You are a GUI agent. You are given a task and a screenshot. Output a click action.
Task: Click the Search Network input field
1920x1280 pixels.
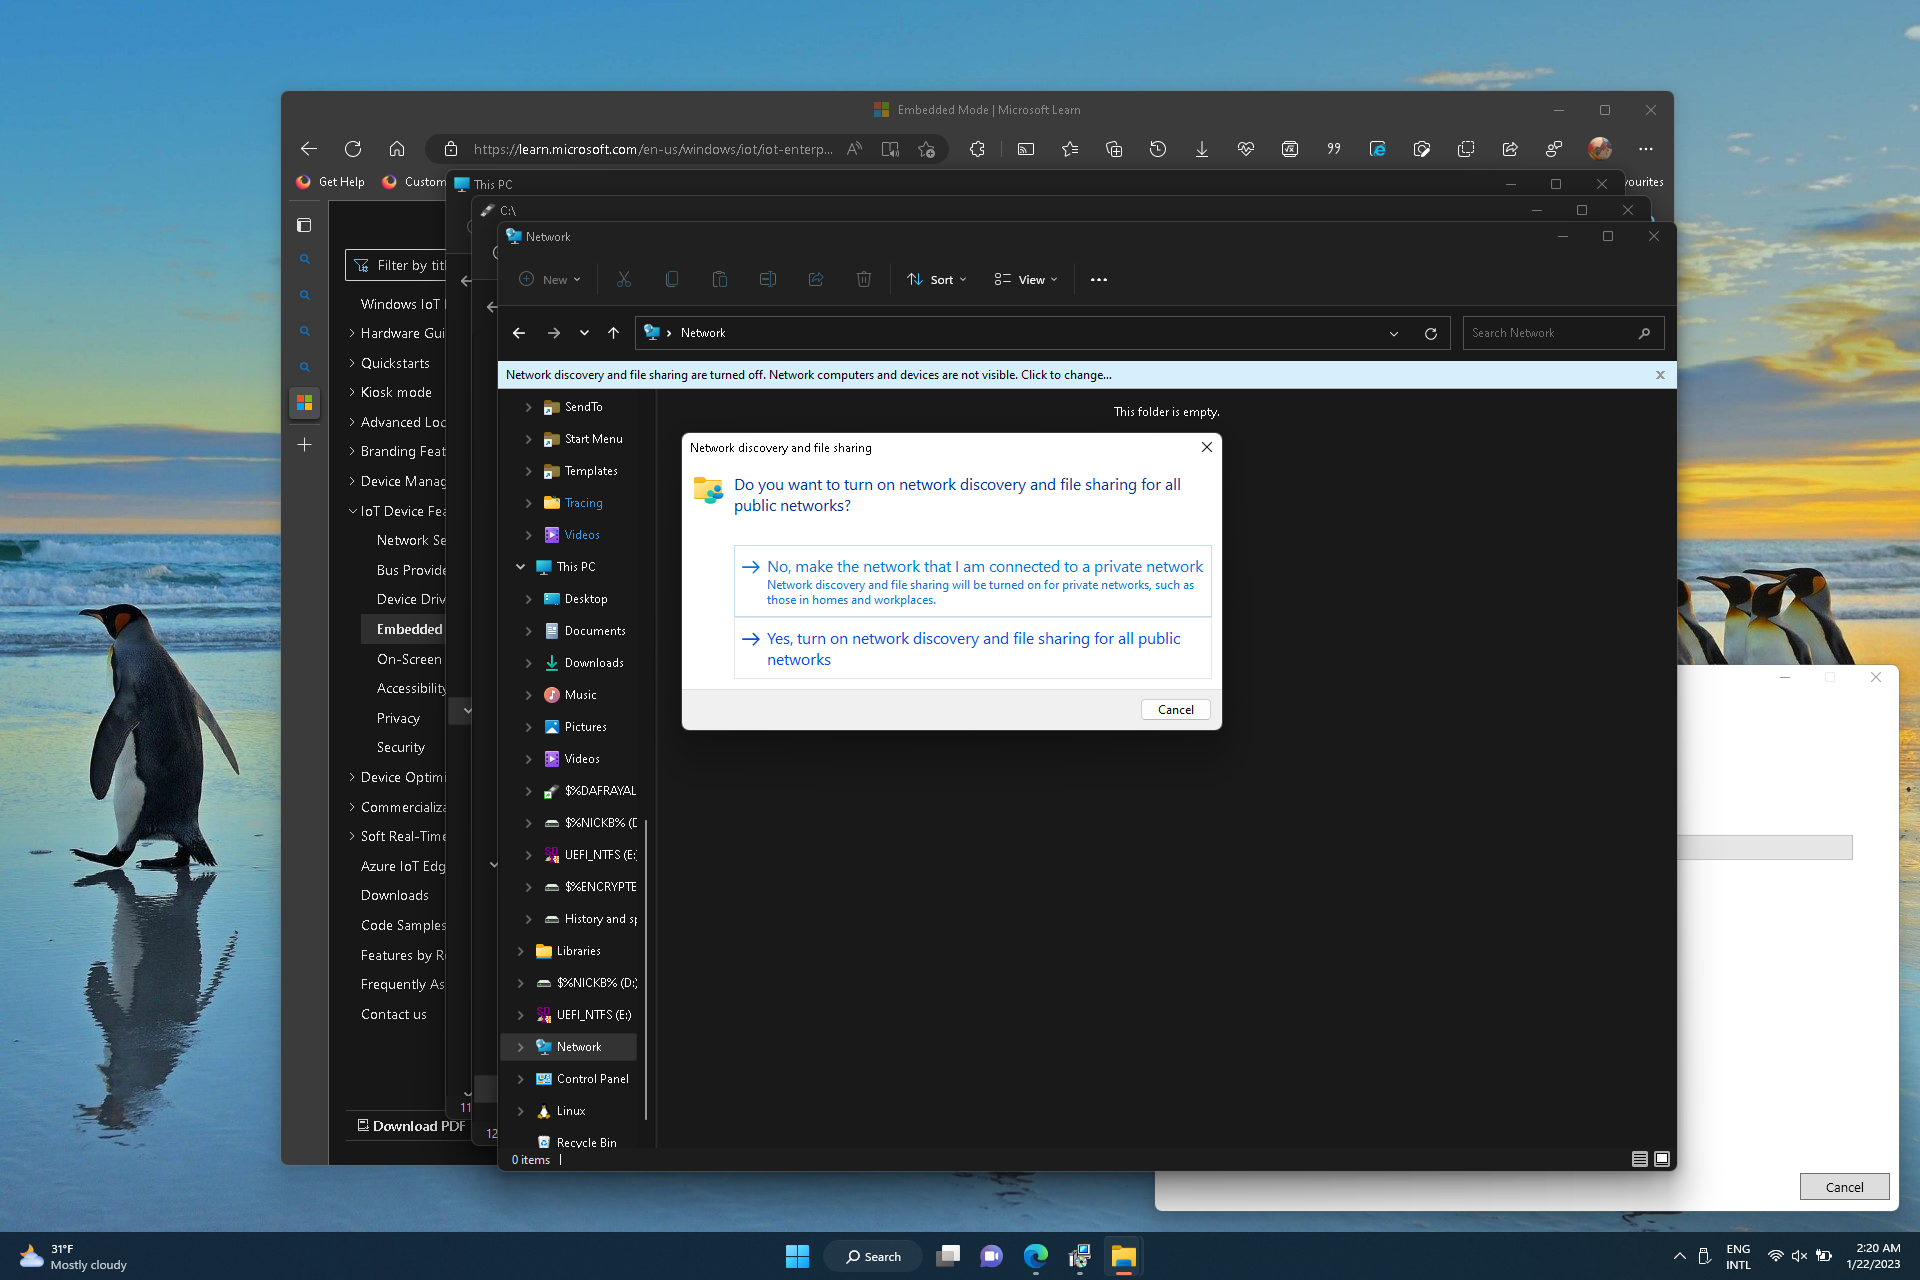click(1550, 334)
